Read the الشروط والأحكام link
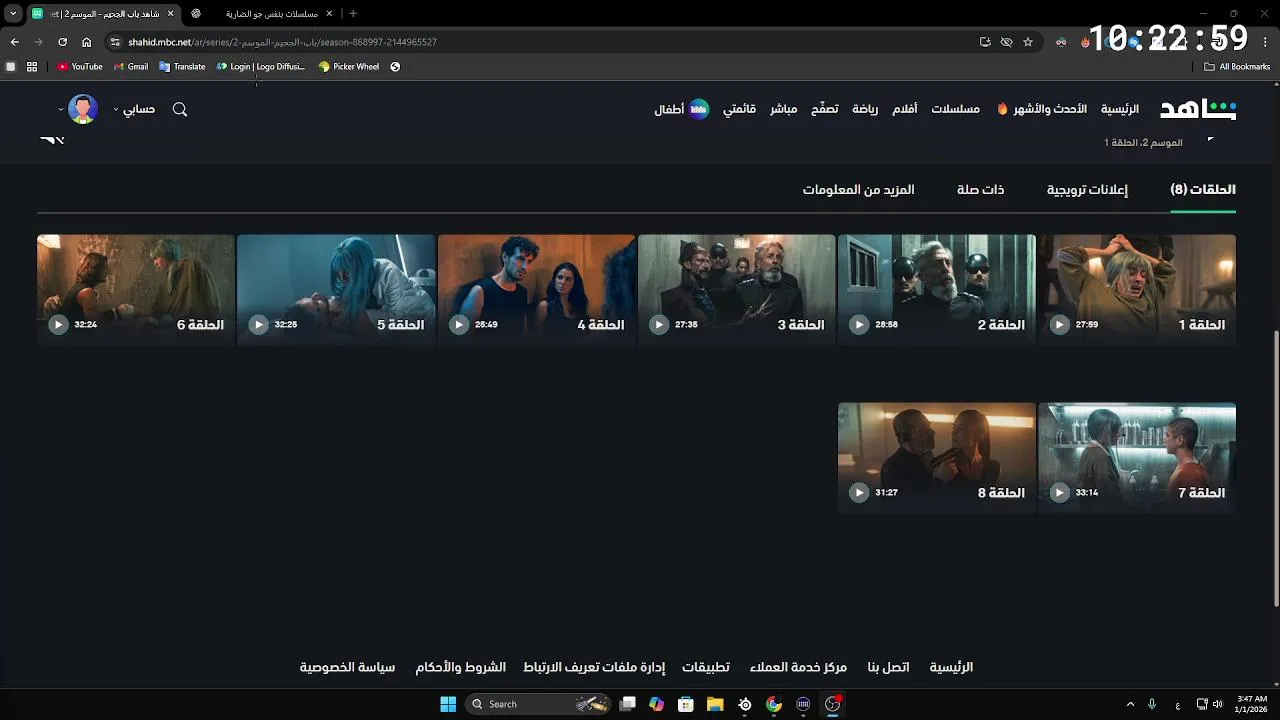The width and height of the screenshot is (1280, 720). coord(461,667)
